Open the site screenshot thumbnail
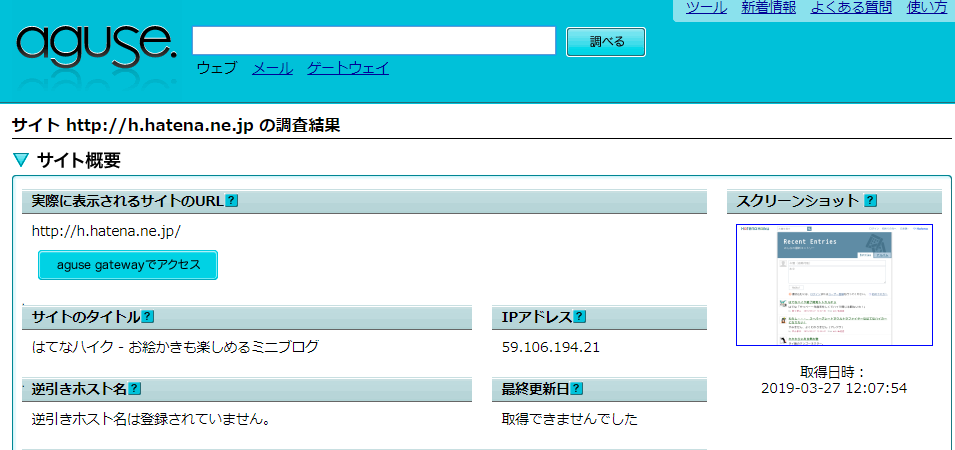 [x=834, y=285]
